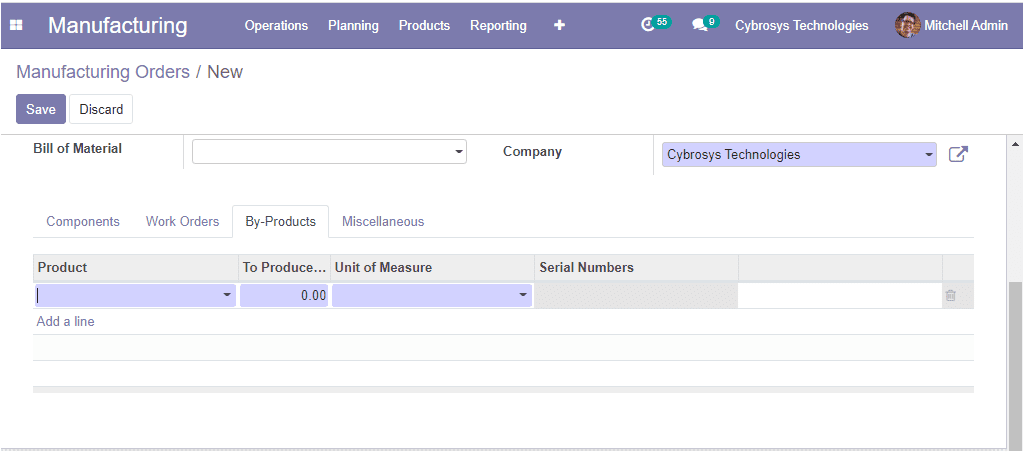Open Mitchell Admin user menu

(x=952, y=25)
